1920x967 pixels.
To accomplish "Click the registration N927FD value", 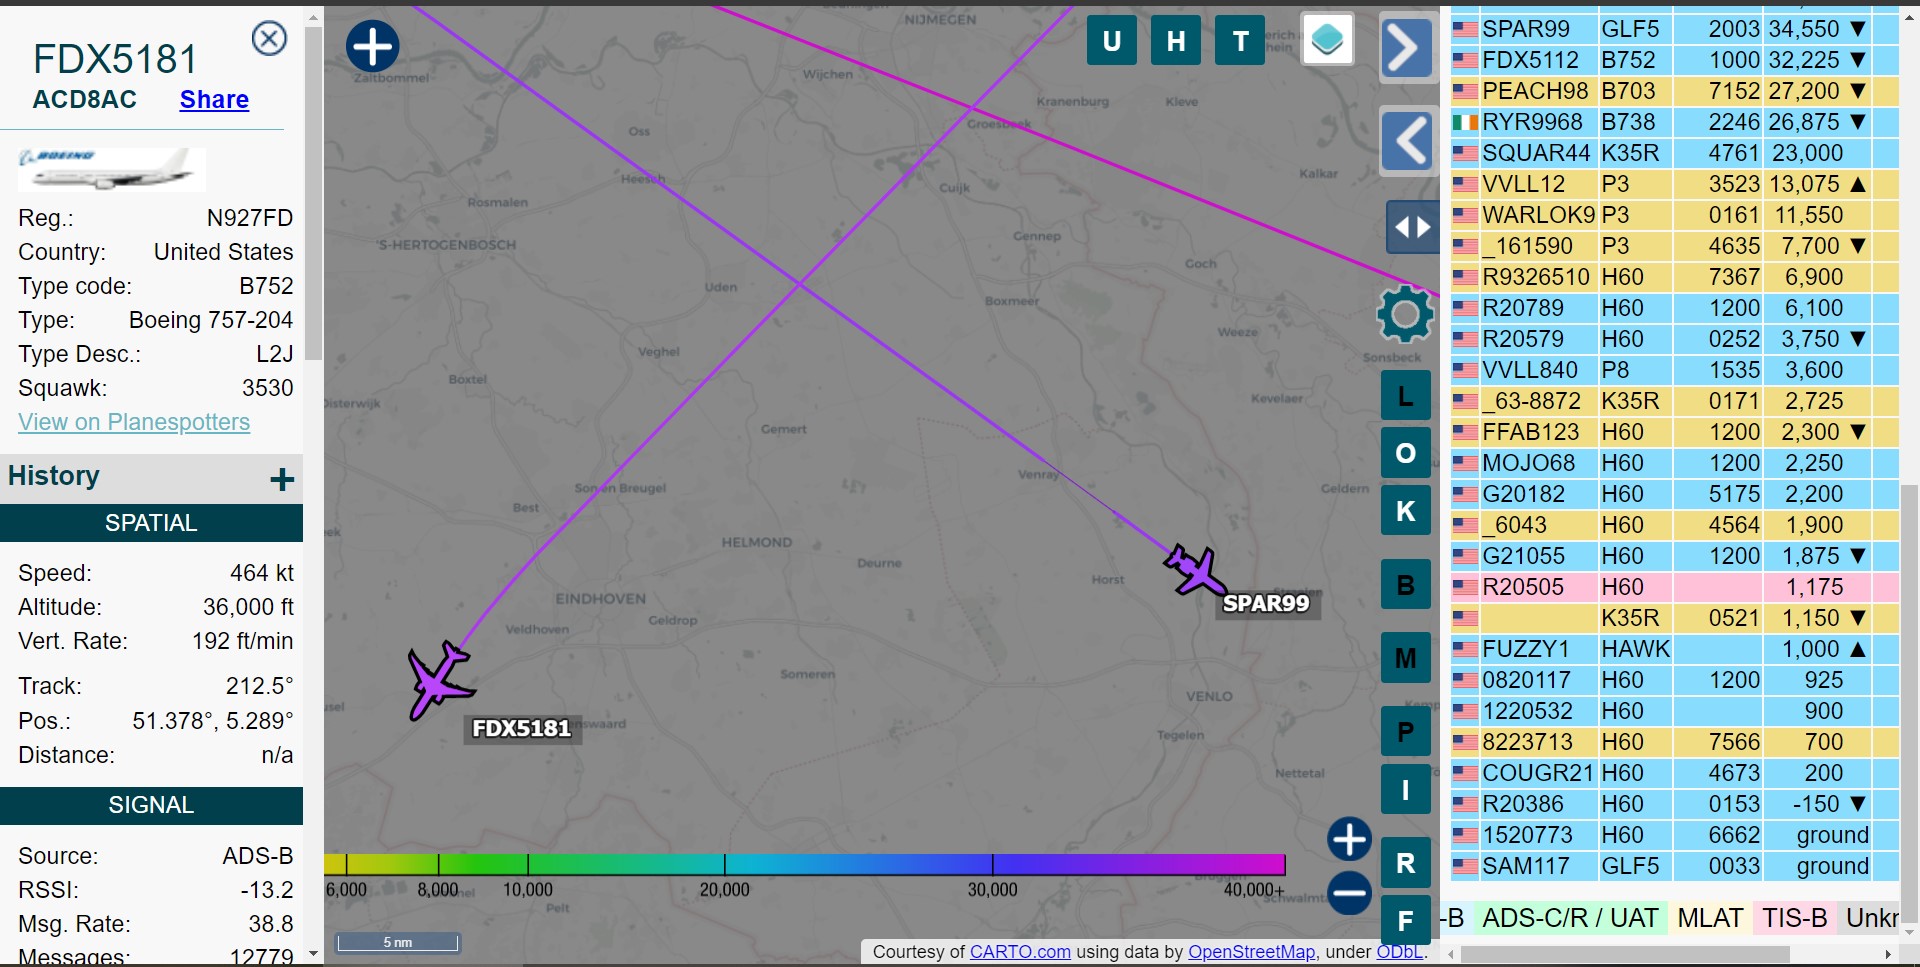I will point(250,218).
